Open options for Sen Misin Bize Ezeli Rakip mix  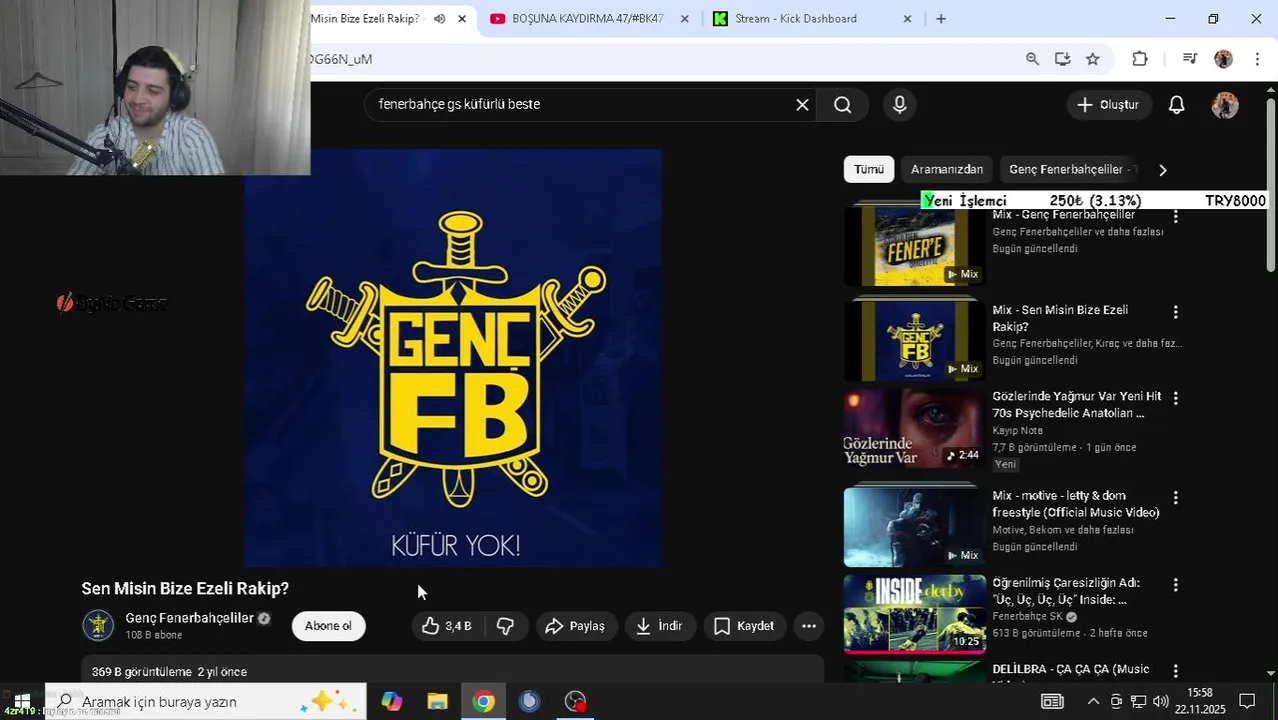tap(1176, 312)
